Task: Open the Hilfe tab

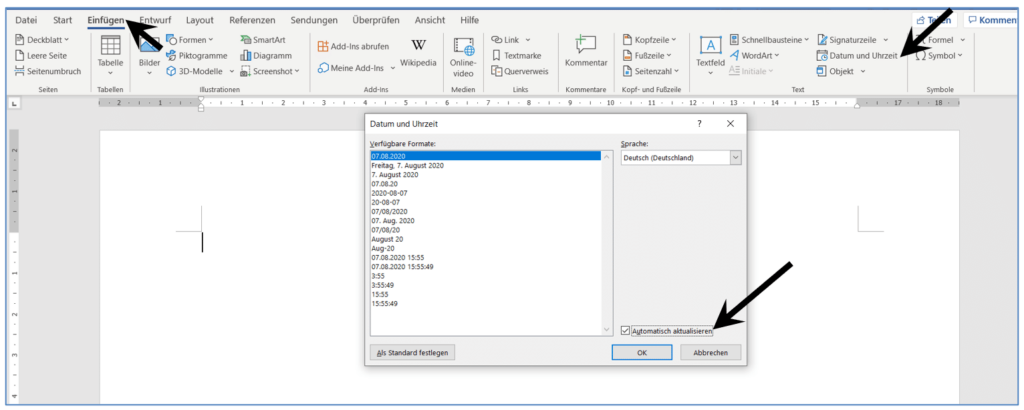Action: (470, 20)
